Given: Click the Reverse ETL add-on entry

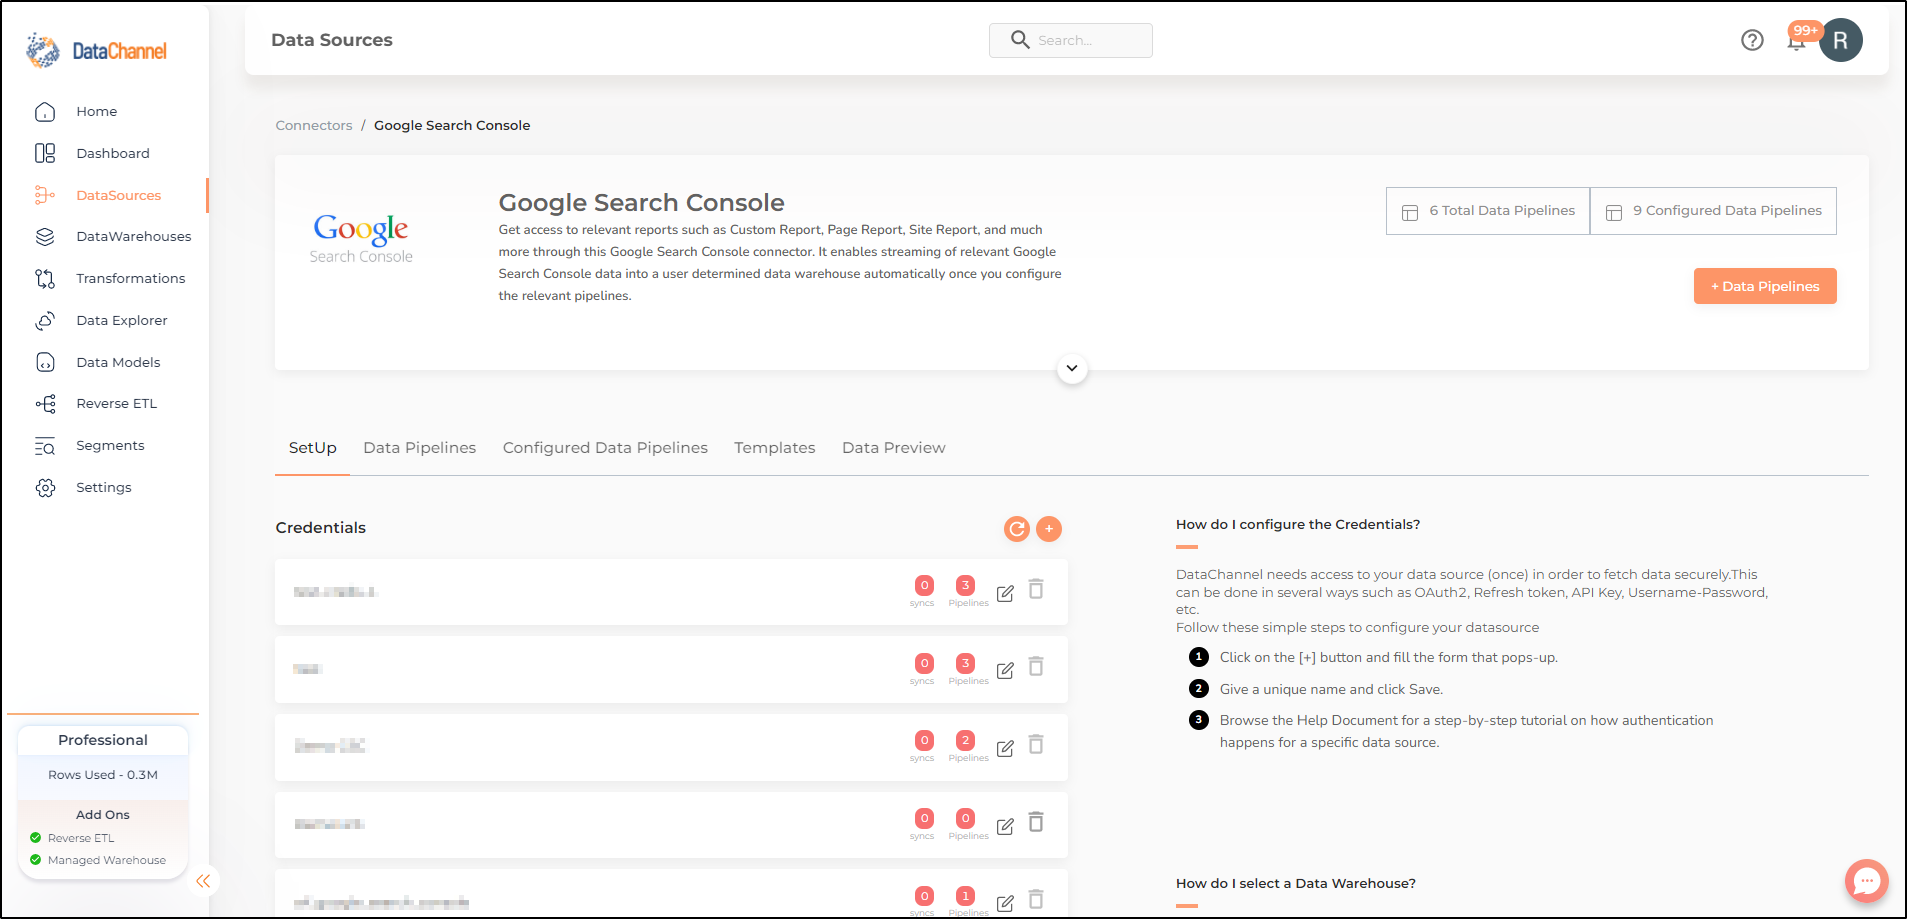Looking at the screenshot, I should (72, 838).
